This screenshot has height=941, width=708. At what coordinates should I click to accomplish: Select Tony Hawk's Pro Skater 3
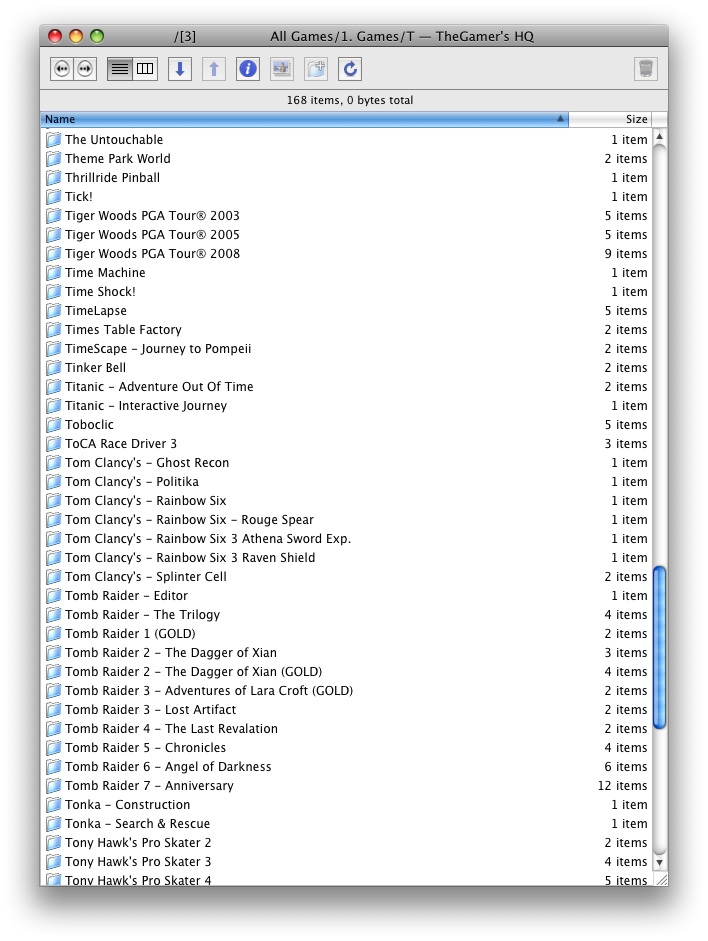tap(138, 862)
